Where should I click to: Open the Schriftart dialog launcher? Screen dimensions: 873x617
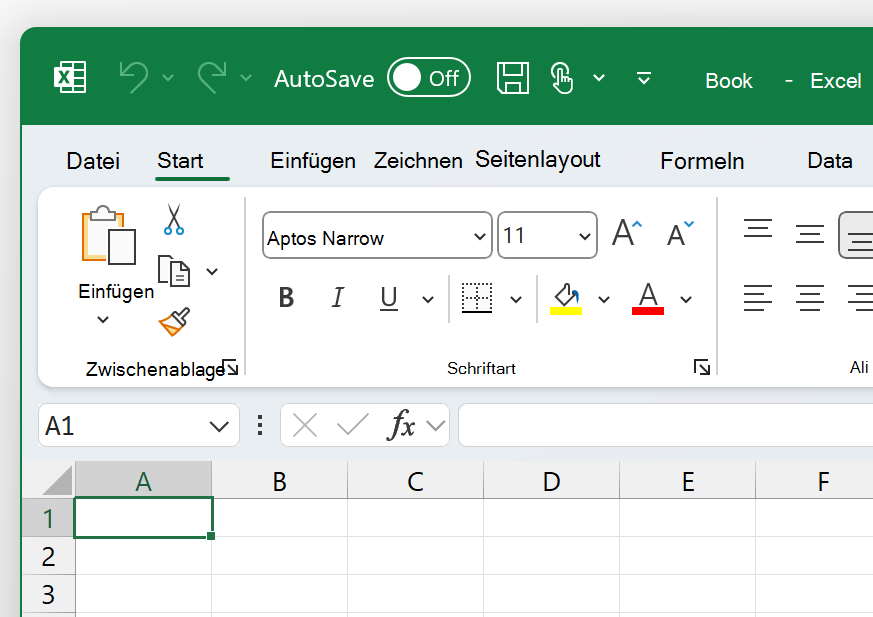click(702, 367)
